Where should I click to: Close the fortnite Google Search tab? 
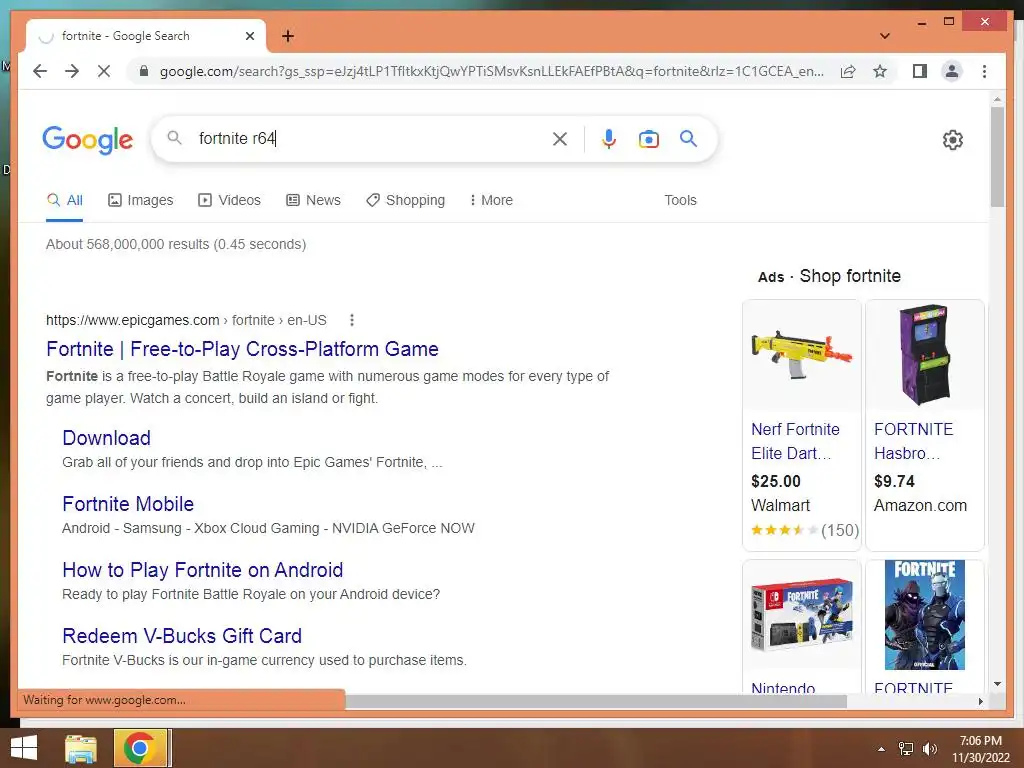coord(249,36)
